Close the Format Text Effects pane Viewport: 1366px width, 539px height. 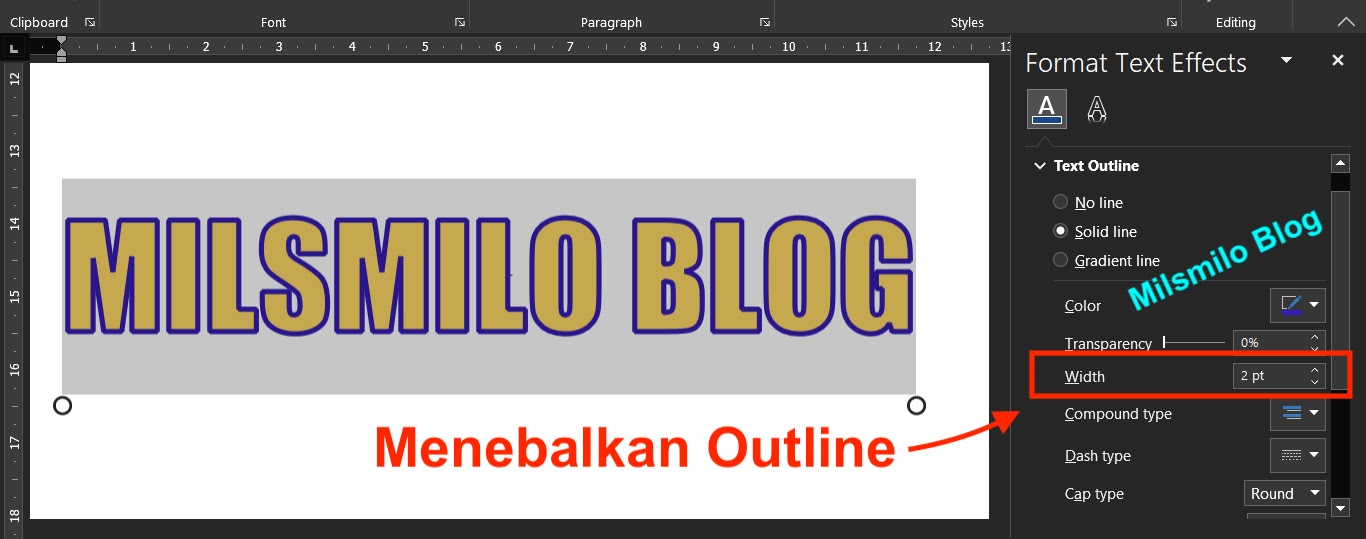point(1338,61)
